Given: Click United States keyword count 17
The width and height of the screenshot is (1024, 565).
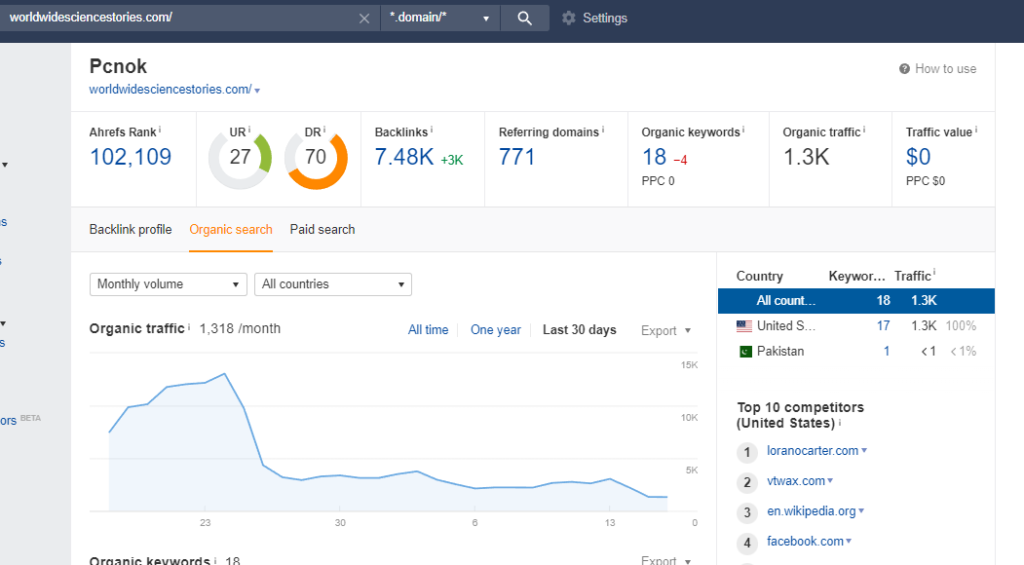Looking at the screenshot, I should (883, 325).
